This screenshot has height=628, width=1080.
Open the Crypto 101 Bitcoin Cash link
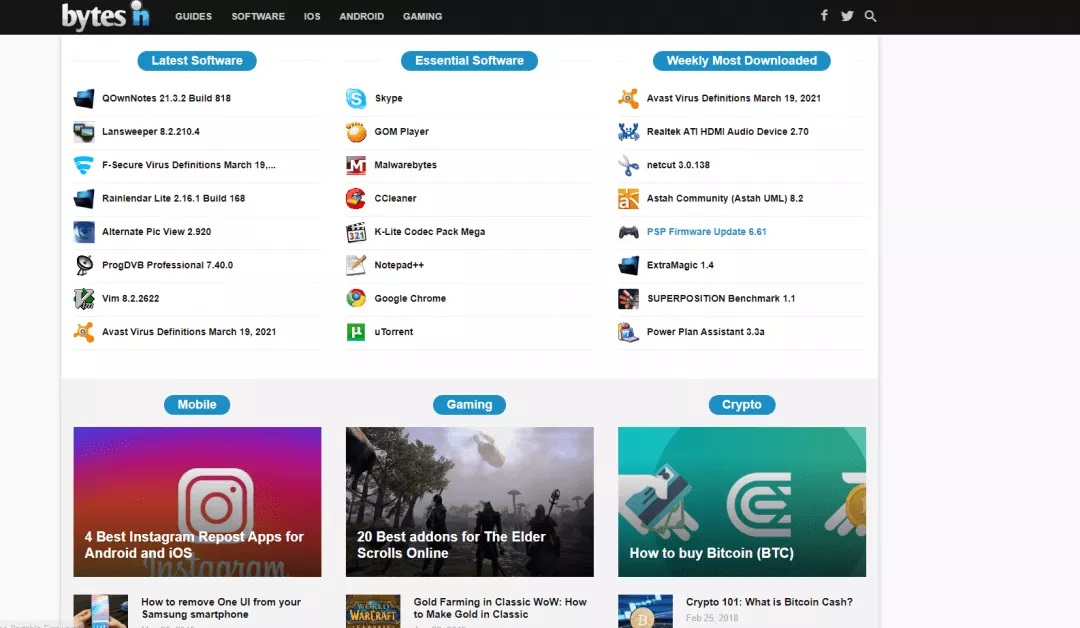coord(769,602)
